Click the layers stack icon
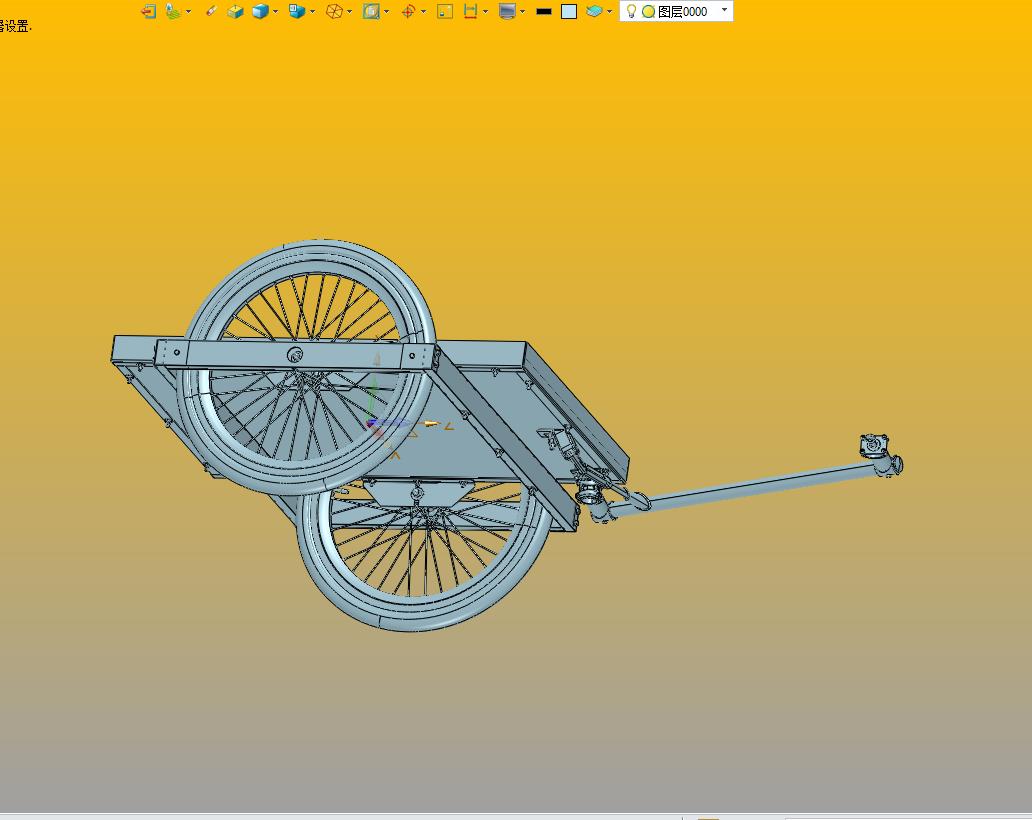This screenshot has width=1032, height=820. [594, 11]
